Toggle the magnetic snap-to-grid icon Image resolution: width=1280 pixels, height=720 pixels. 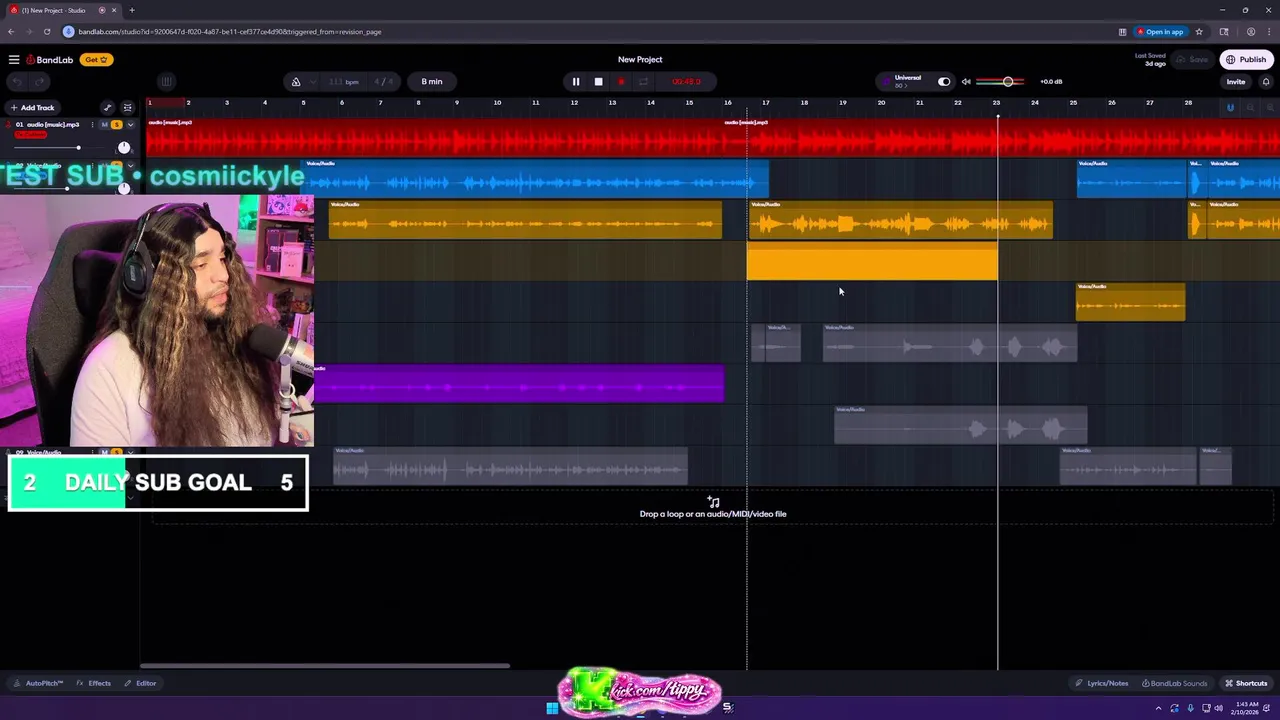point(1230,108)
